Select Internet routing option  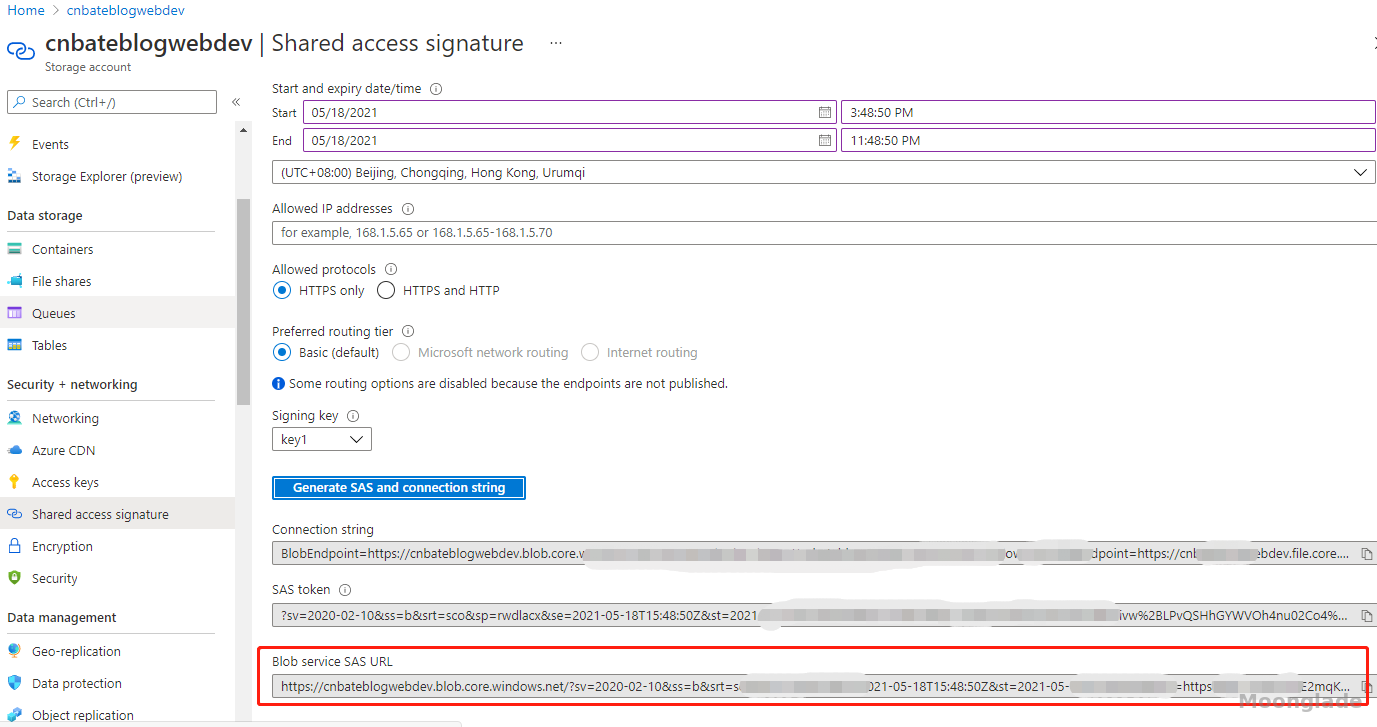pos(590,352)
